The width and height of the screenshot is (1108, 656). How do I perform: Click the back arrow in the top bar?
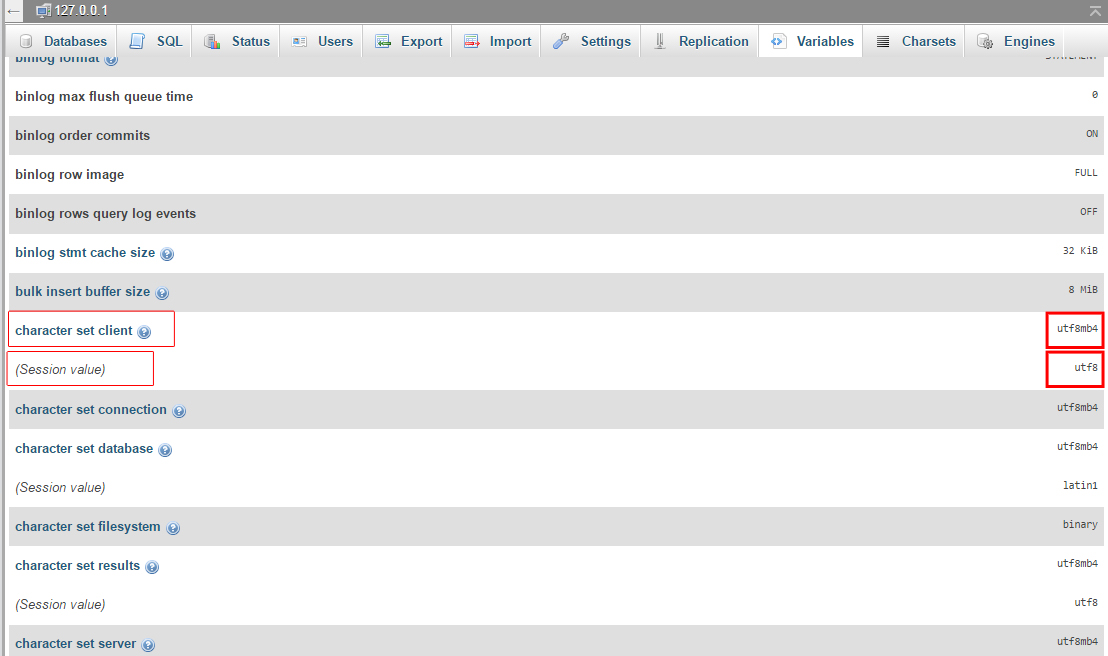(x=11, y=11)
